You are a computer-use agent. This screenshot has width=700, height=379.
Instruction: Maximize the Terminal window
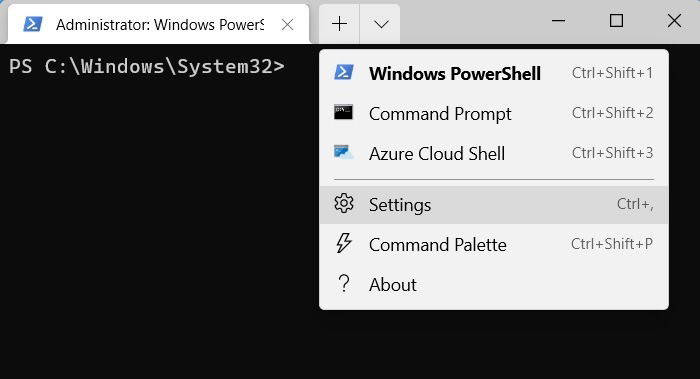pyautogui.click(x=616, y=21)
